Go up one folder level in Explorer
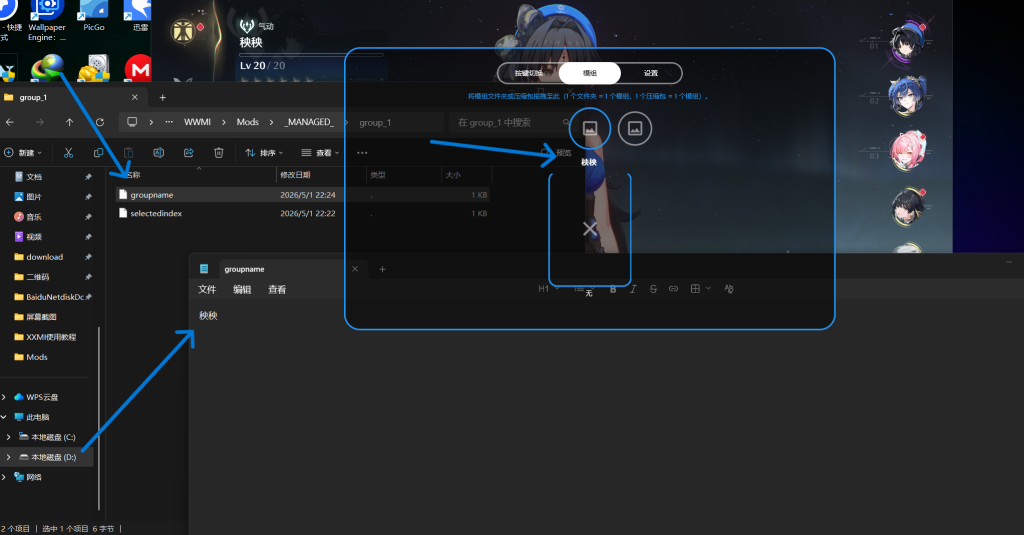 (69, 122)
